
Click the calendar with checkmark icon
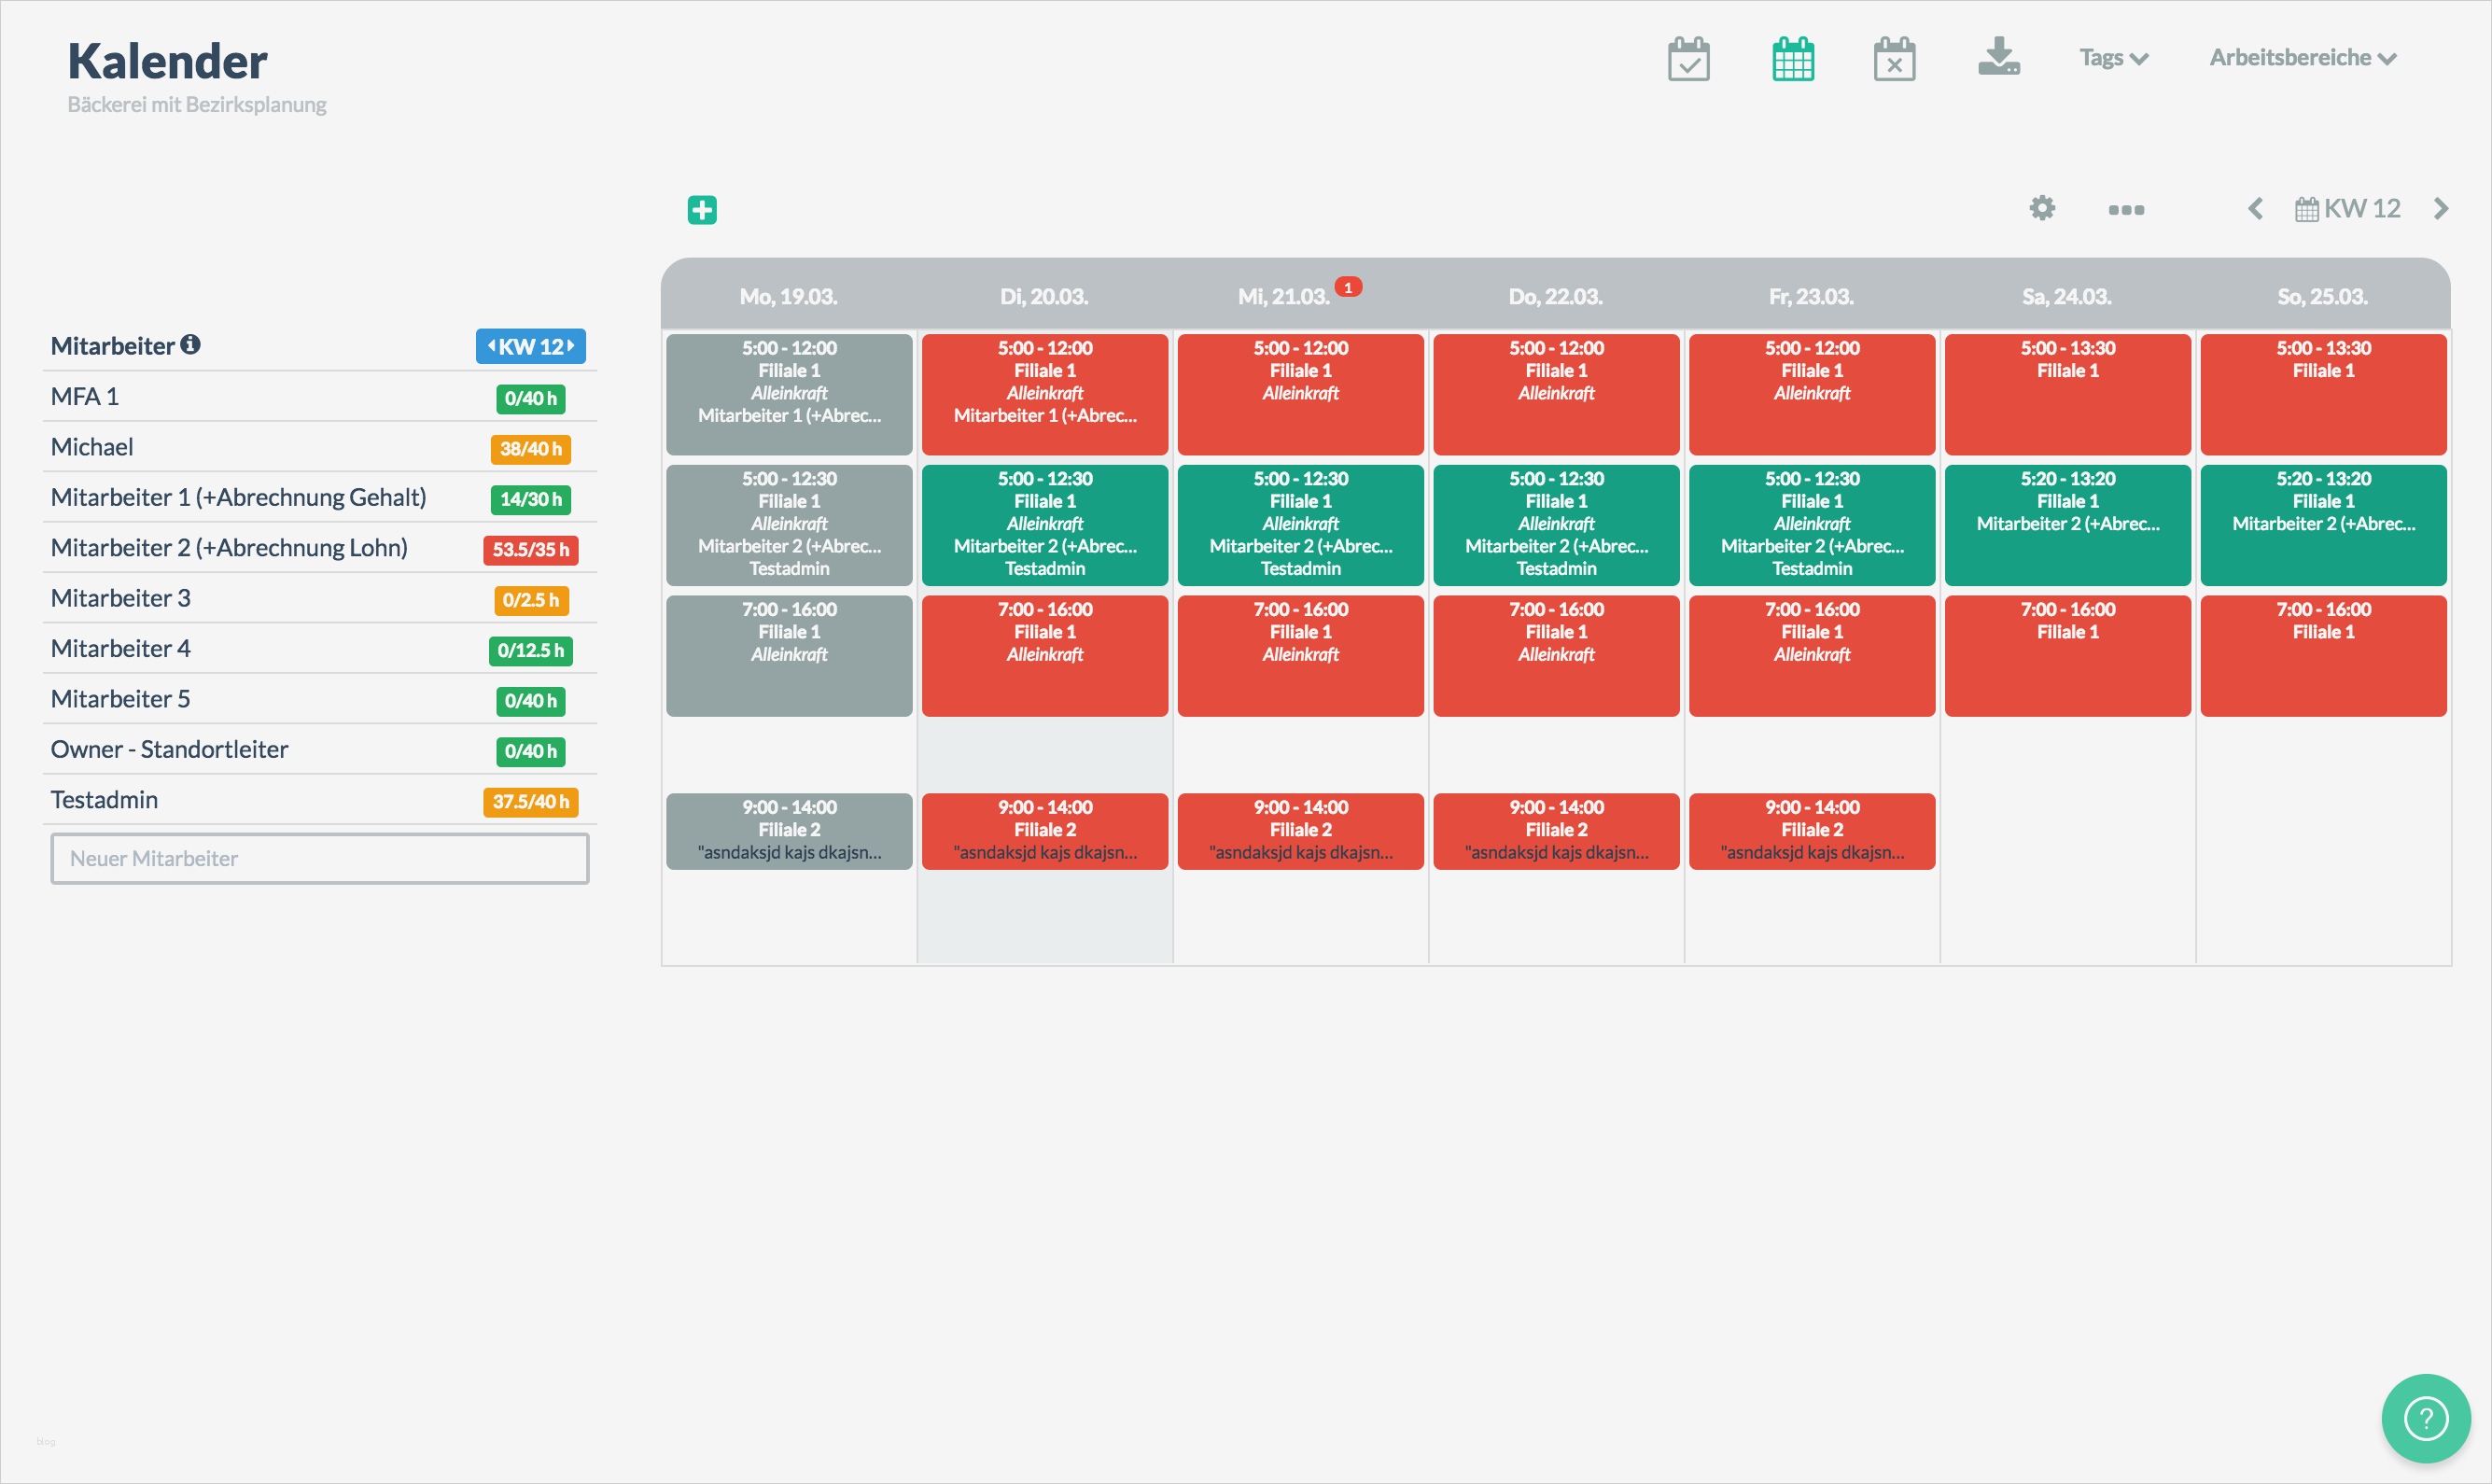tap(1688, 59)
